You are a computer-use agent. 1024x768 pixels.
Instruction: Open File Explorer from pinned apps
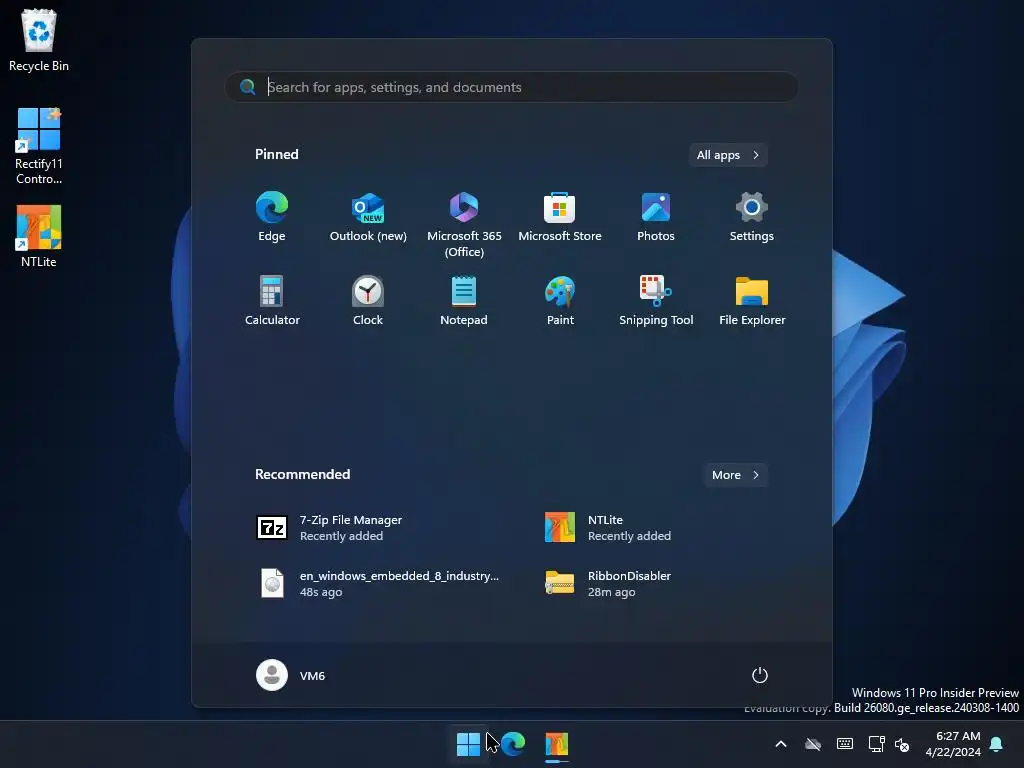pyautogui.click(x=752, y=301)
